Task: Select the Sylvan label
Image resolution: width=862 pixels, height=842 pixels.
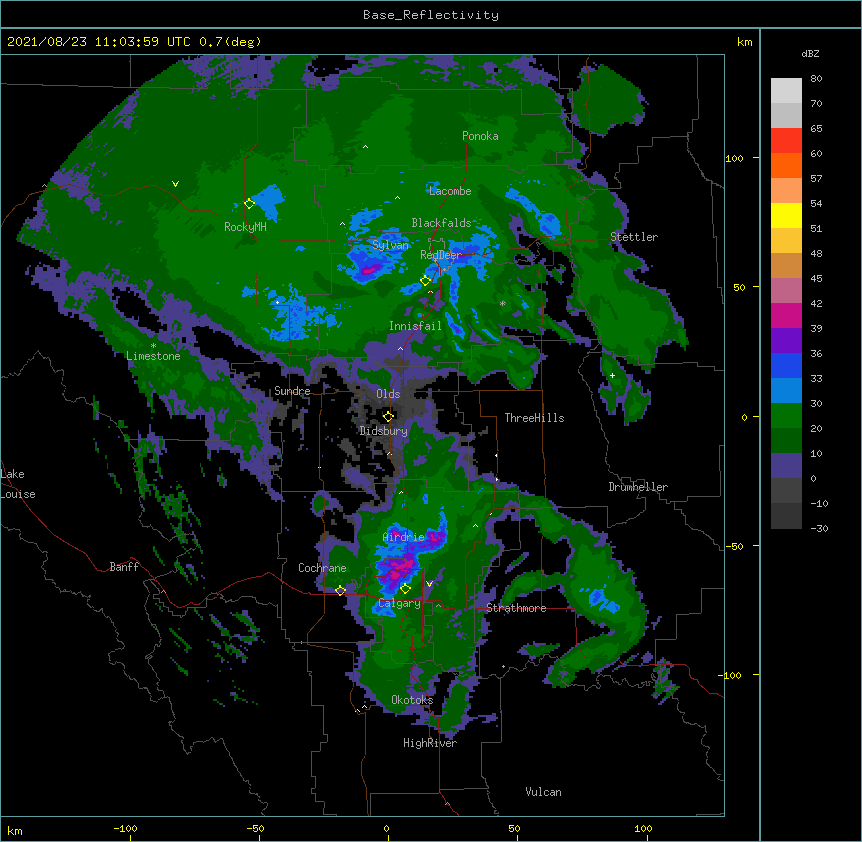Action: (390, 245)
